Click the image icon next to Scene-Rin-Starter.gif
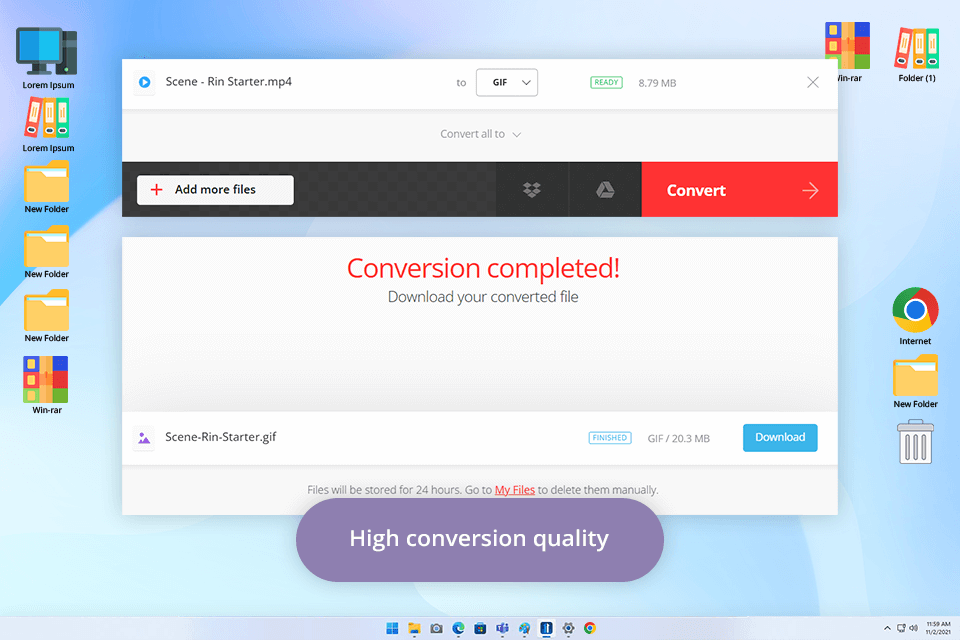 click(x=144, y=438)
